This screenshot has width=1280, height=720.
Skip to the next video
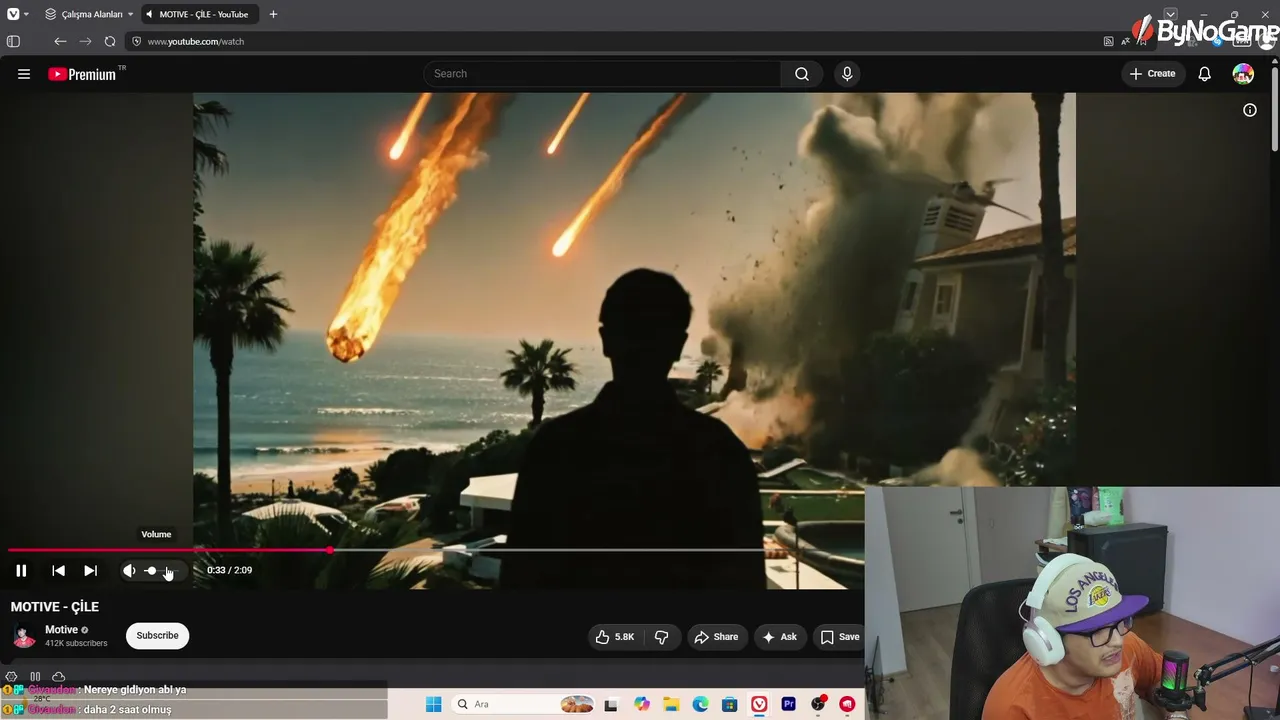tap(90, 570)
